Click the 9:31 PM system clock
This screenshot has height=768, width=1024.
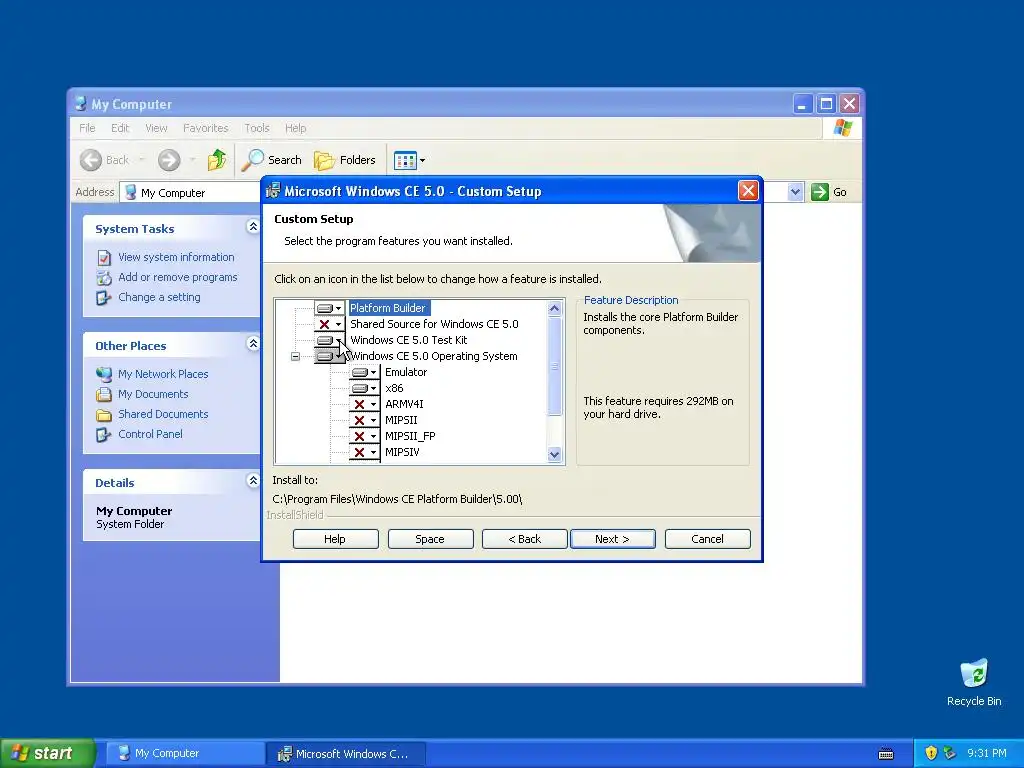(x=987, y=753)
